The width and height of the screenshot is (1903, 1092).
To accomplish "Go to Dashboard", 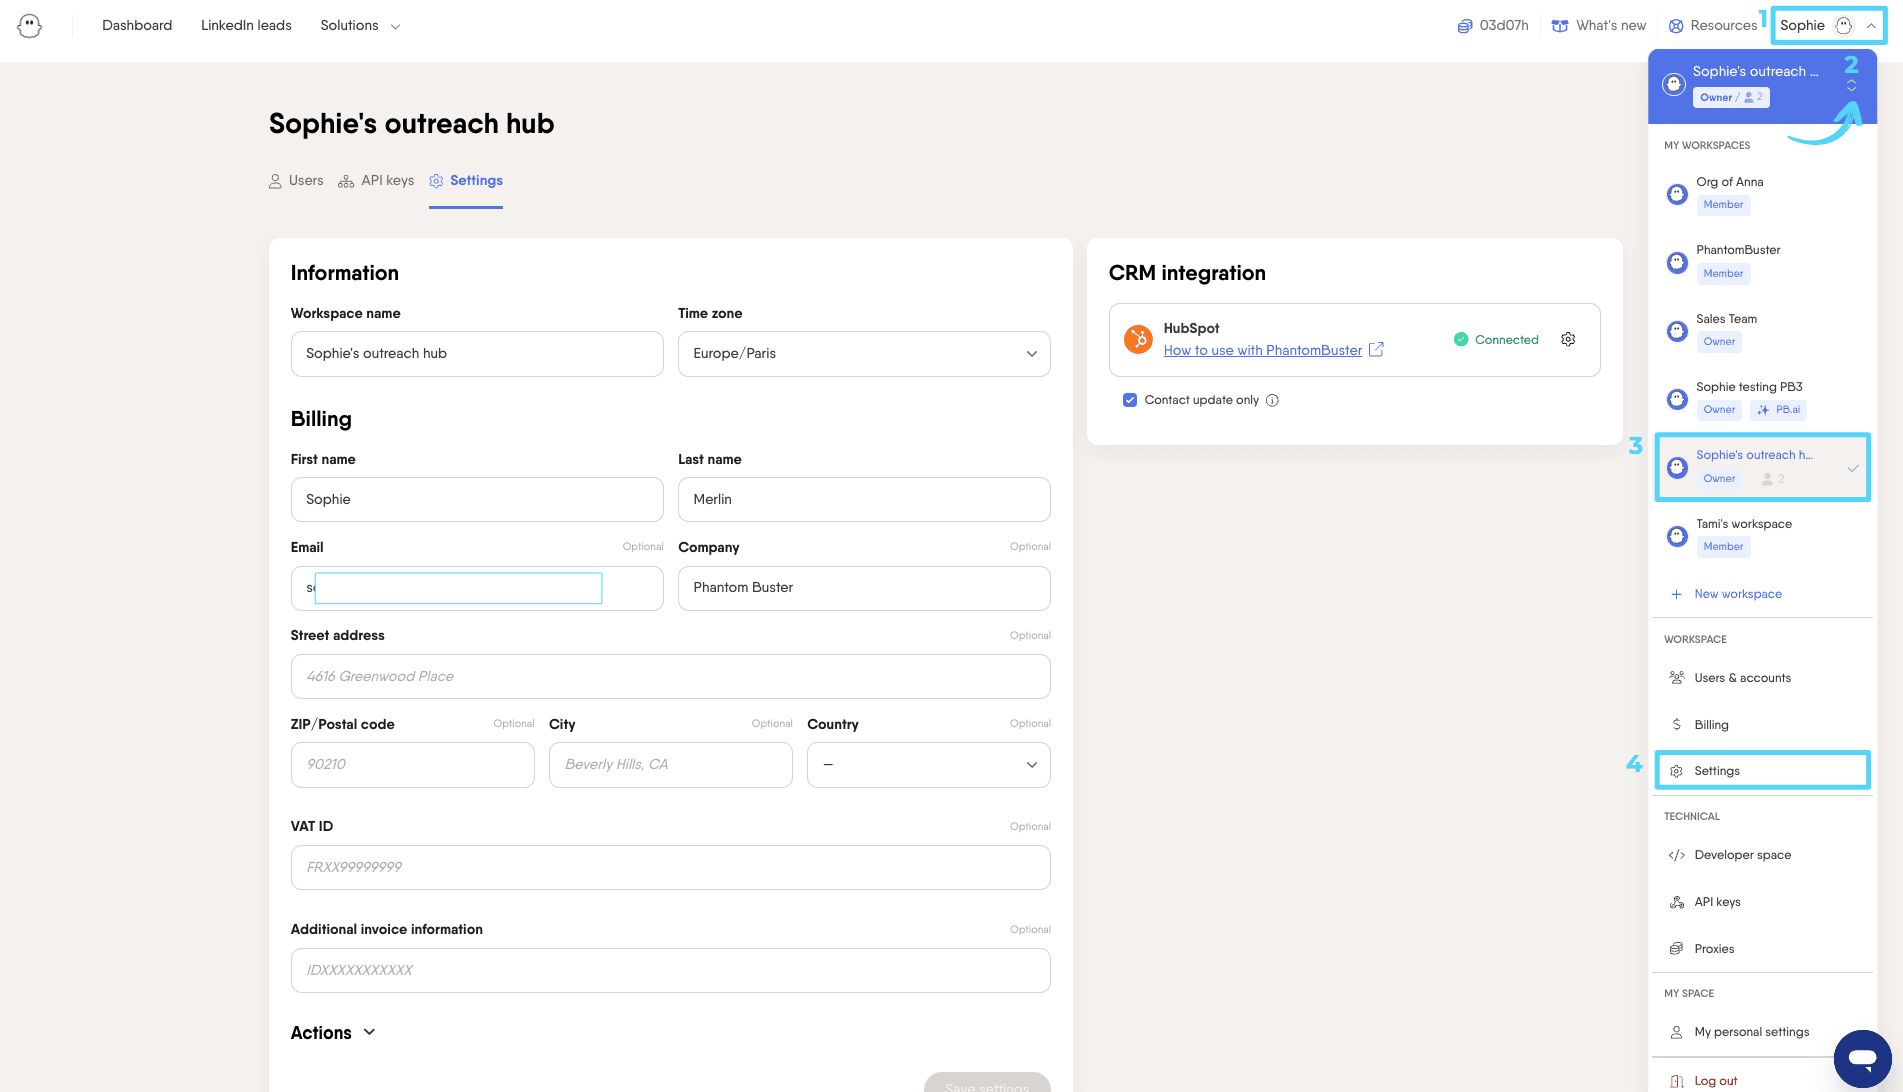I will pyautogui.click(x=137, y=26).
